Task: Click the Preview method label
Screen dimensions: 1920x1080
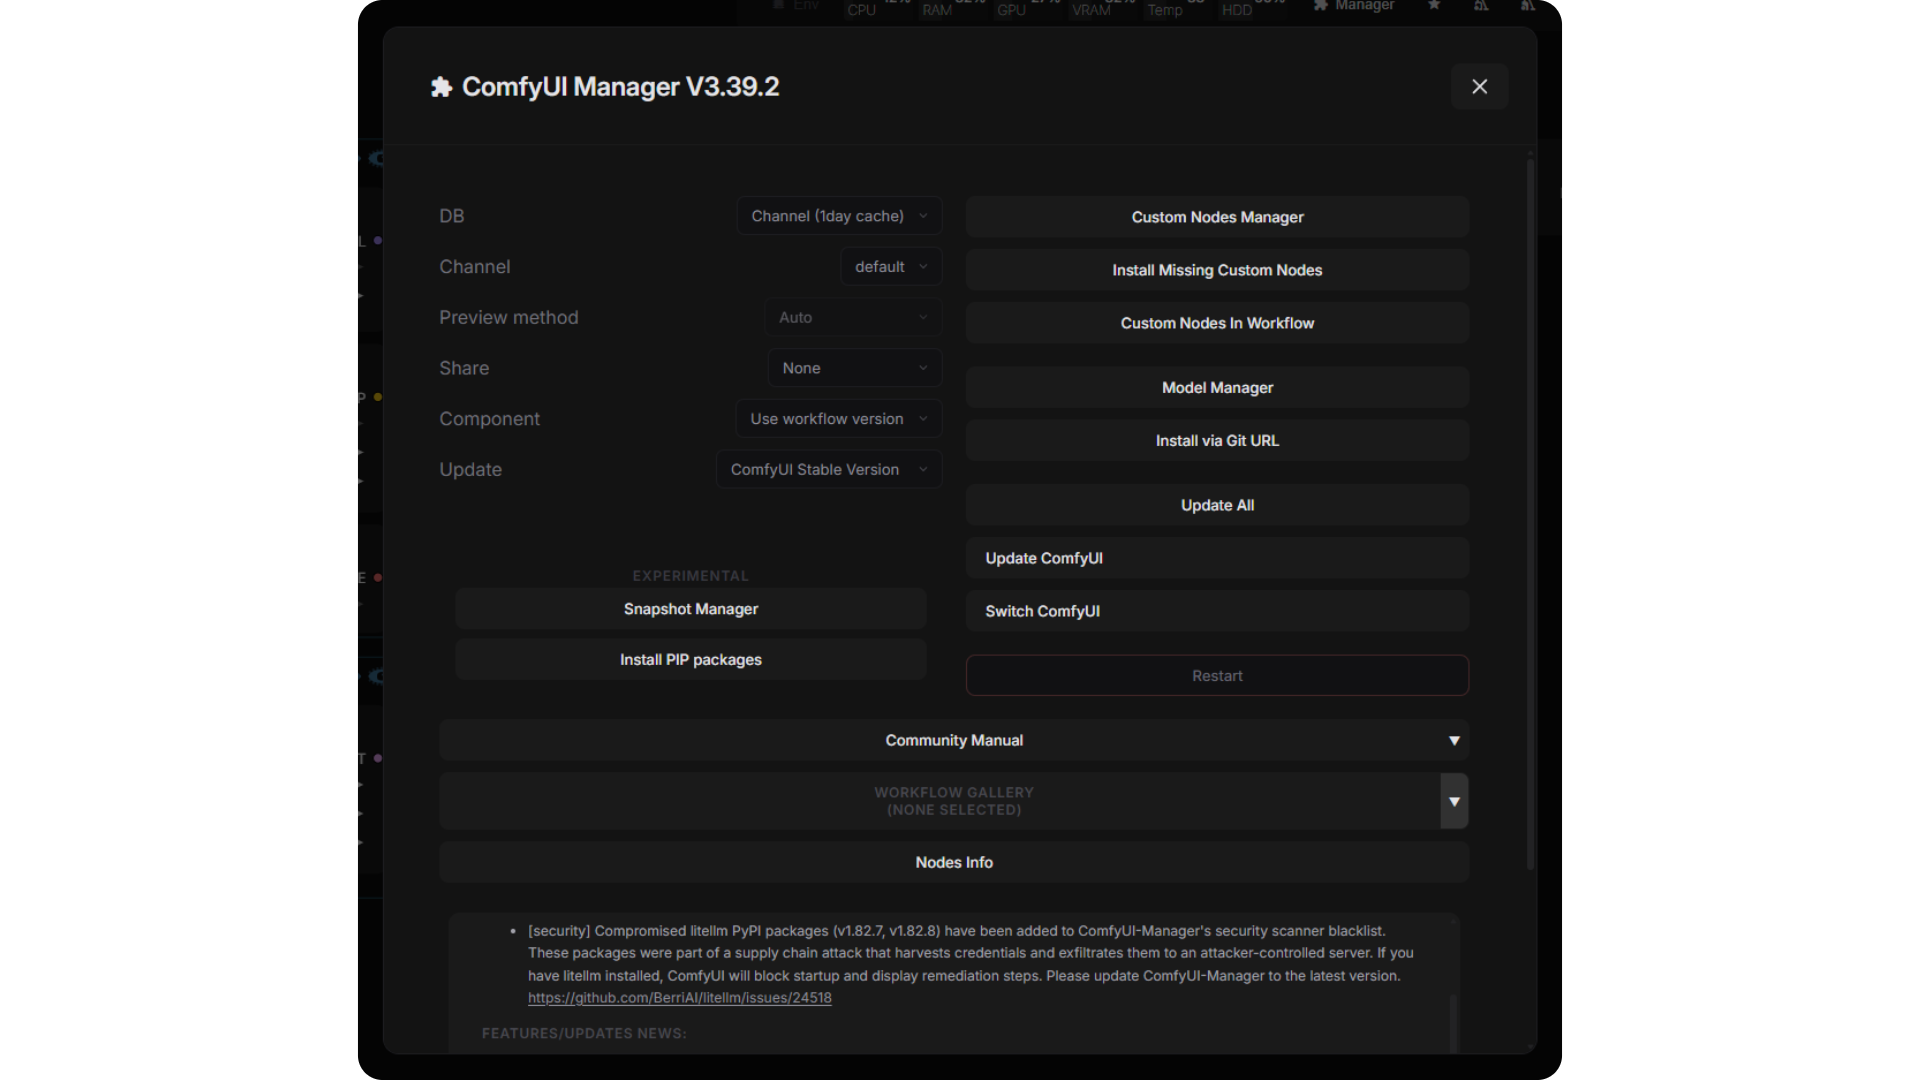Action: (x=508, y=317)
